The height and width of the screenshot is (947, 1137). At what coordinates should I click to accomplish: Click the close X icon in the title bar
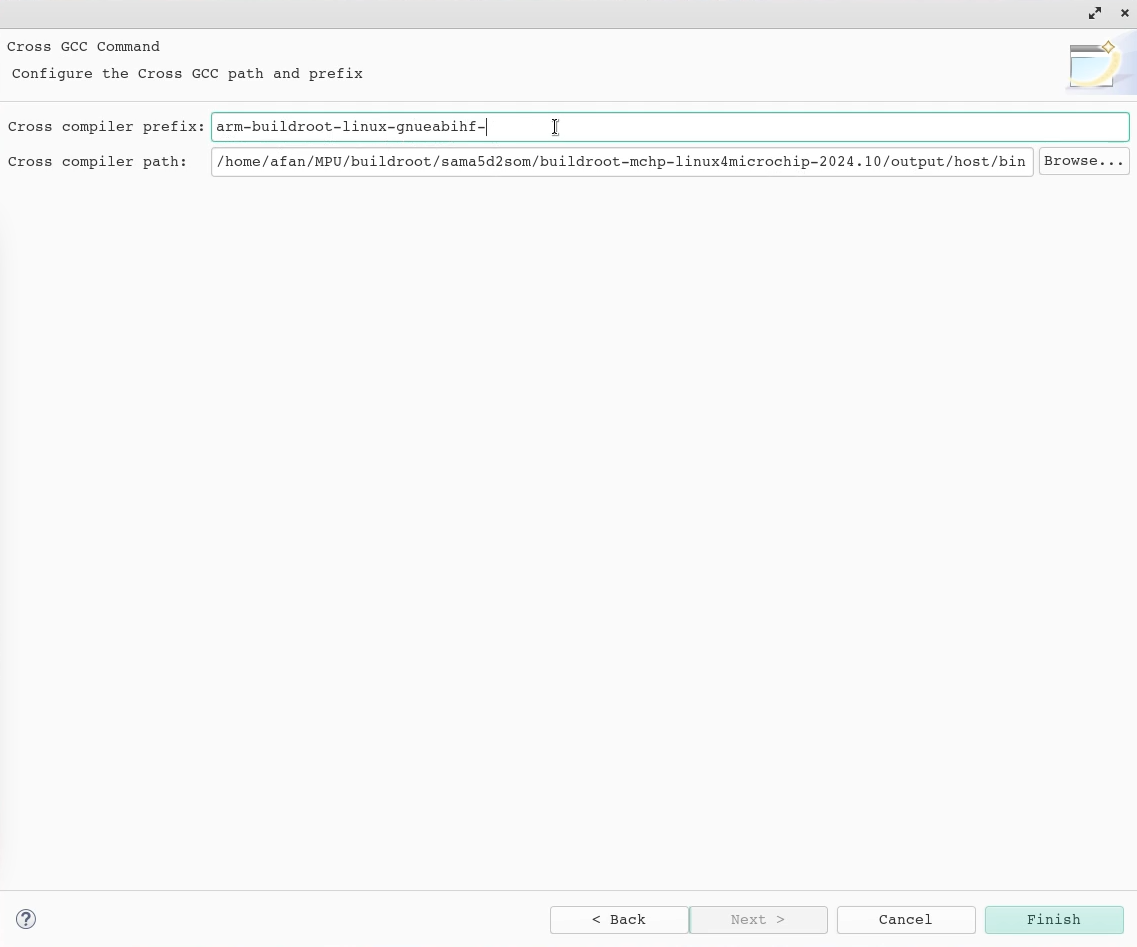[x=1124, y=13]
